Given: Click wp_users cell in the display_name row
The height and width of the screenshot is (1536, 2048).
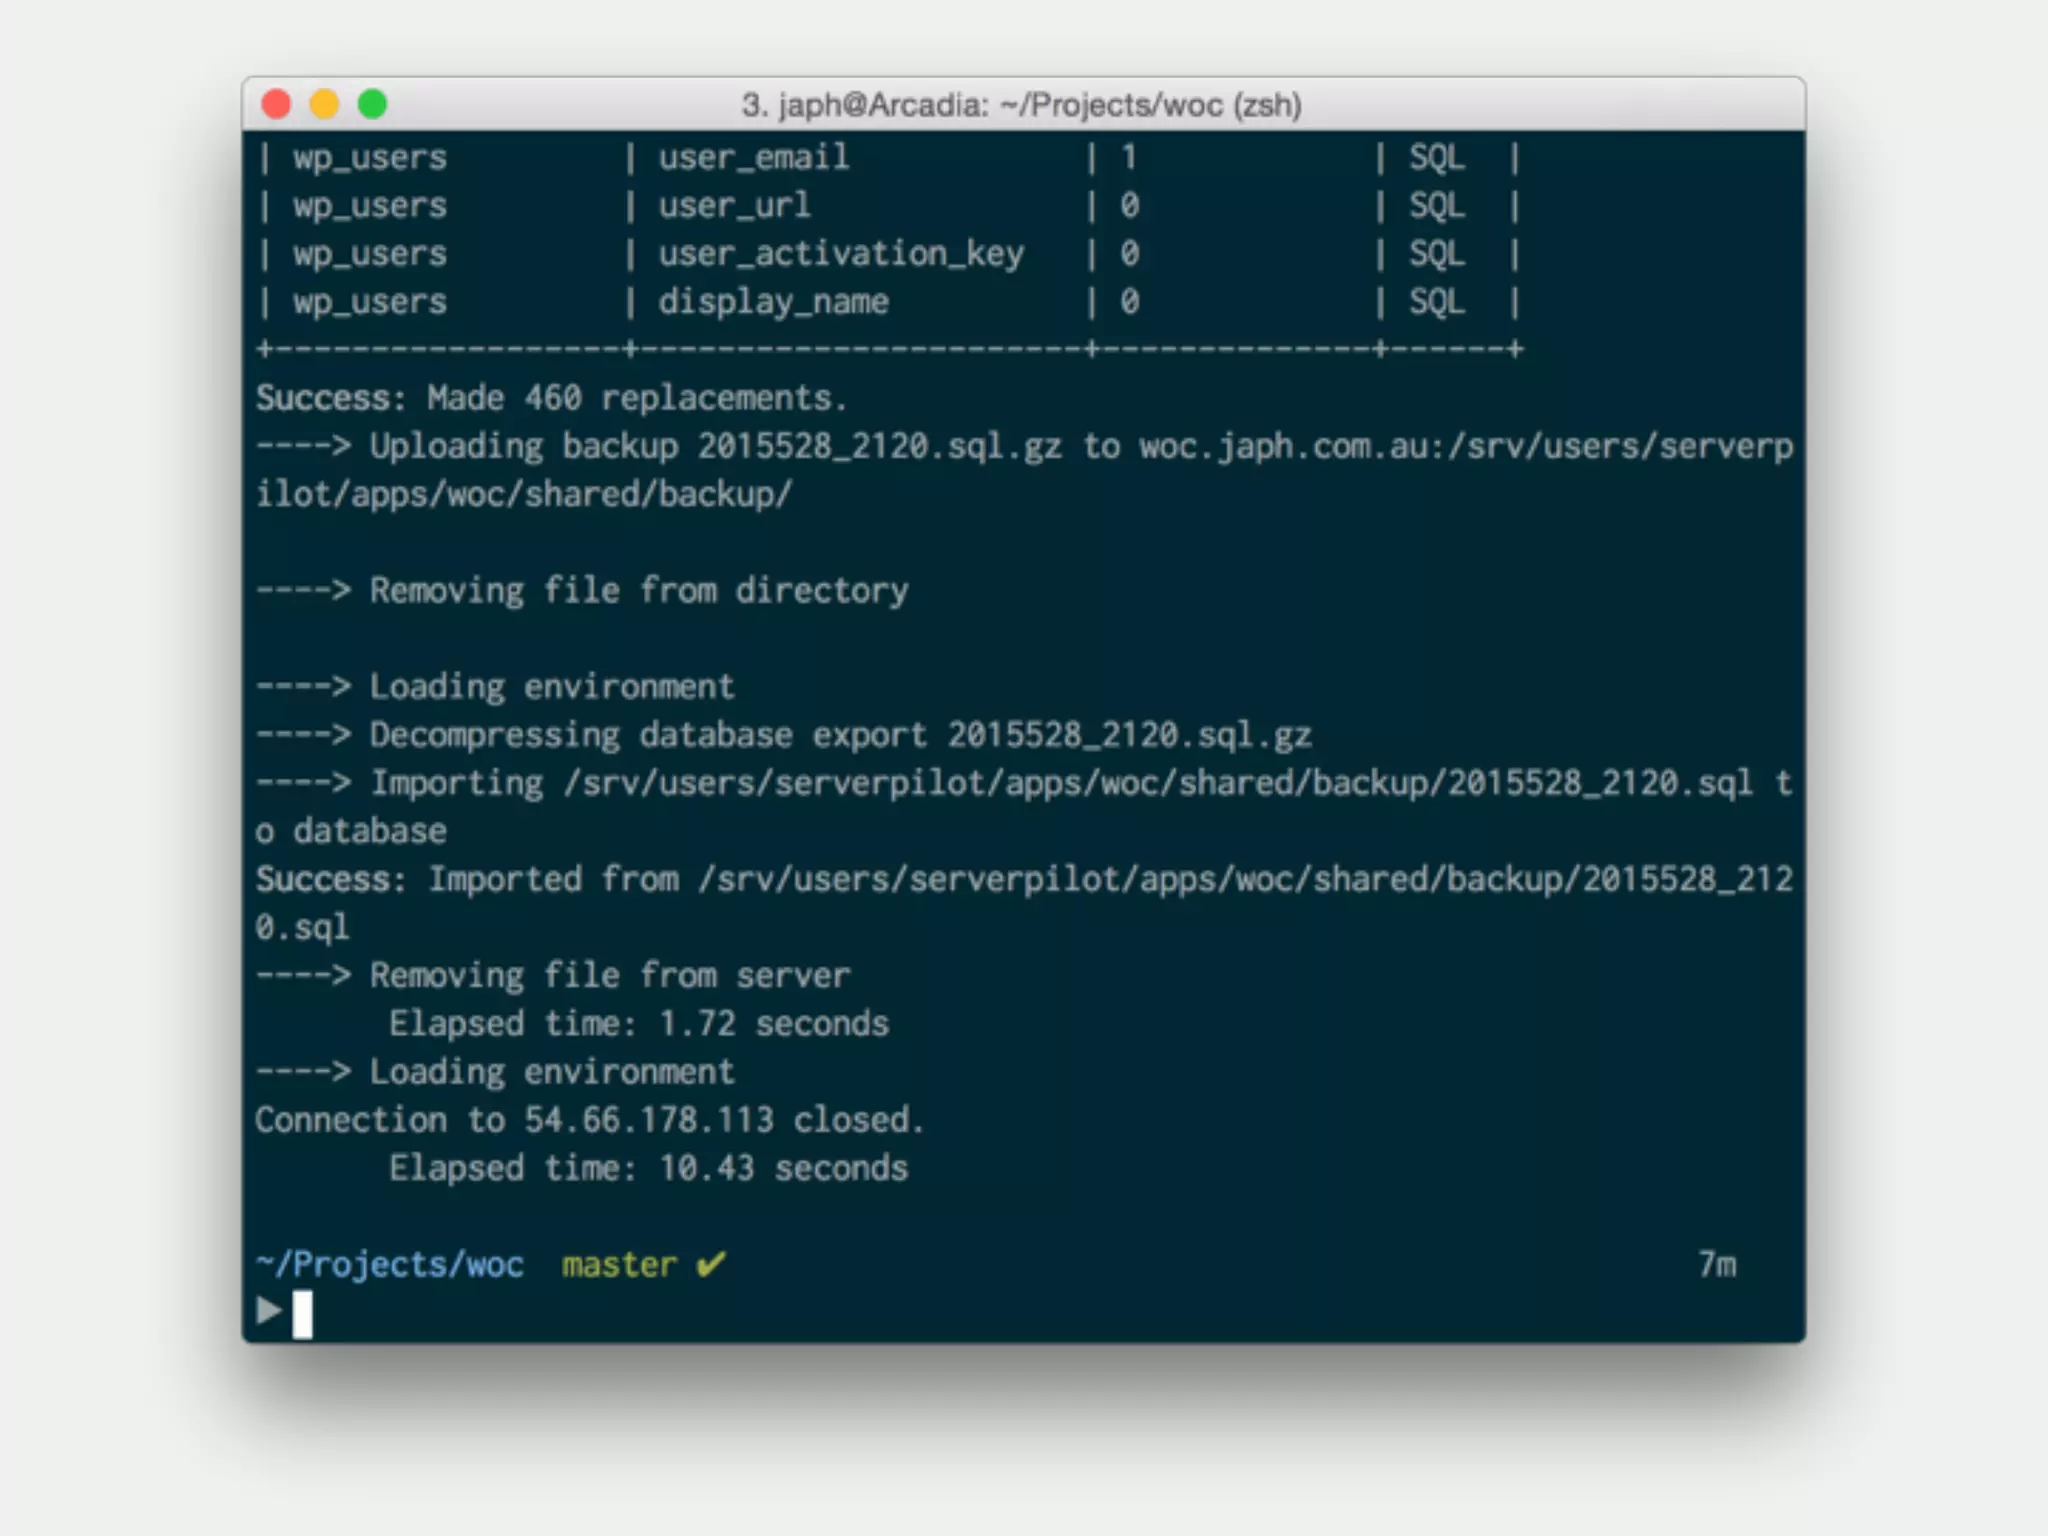Looking at the screenshot, I should (369, 302).
